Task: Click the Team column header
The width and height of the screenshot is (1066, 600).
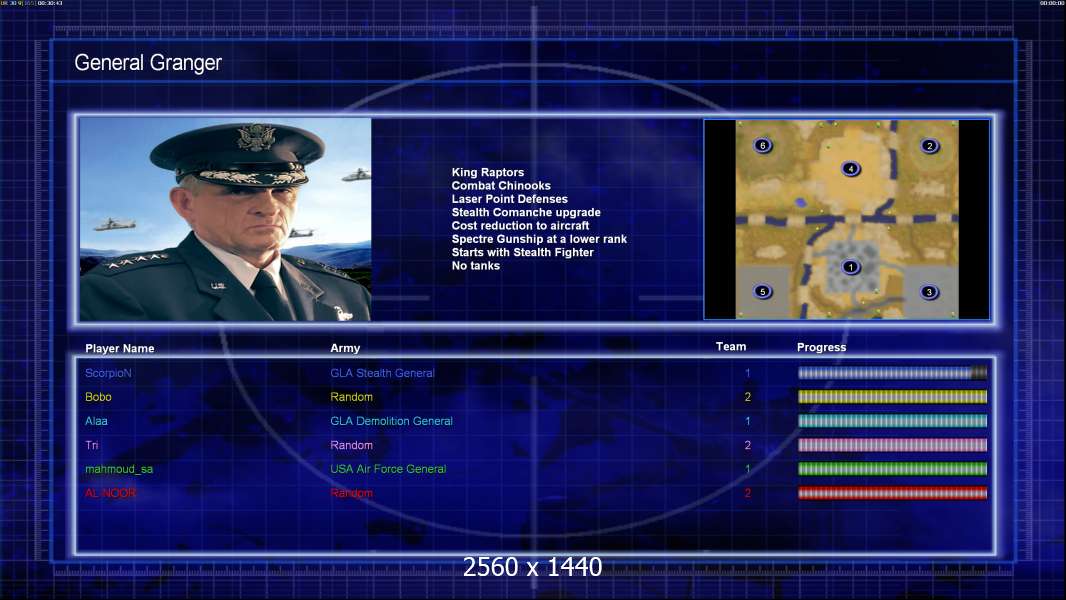Action: click(731, 347)
